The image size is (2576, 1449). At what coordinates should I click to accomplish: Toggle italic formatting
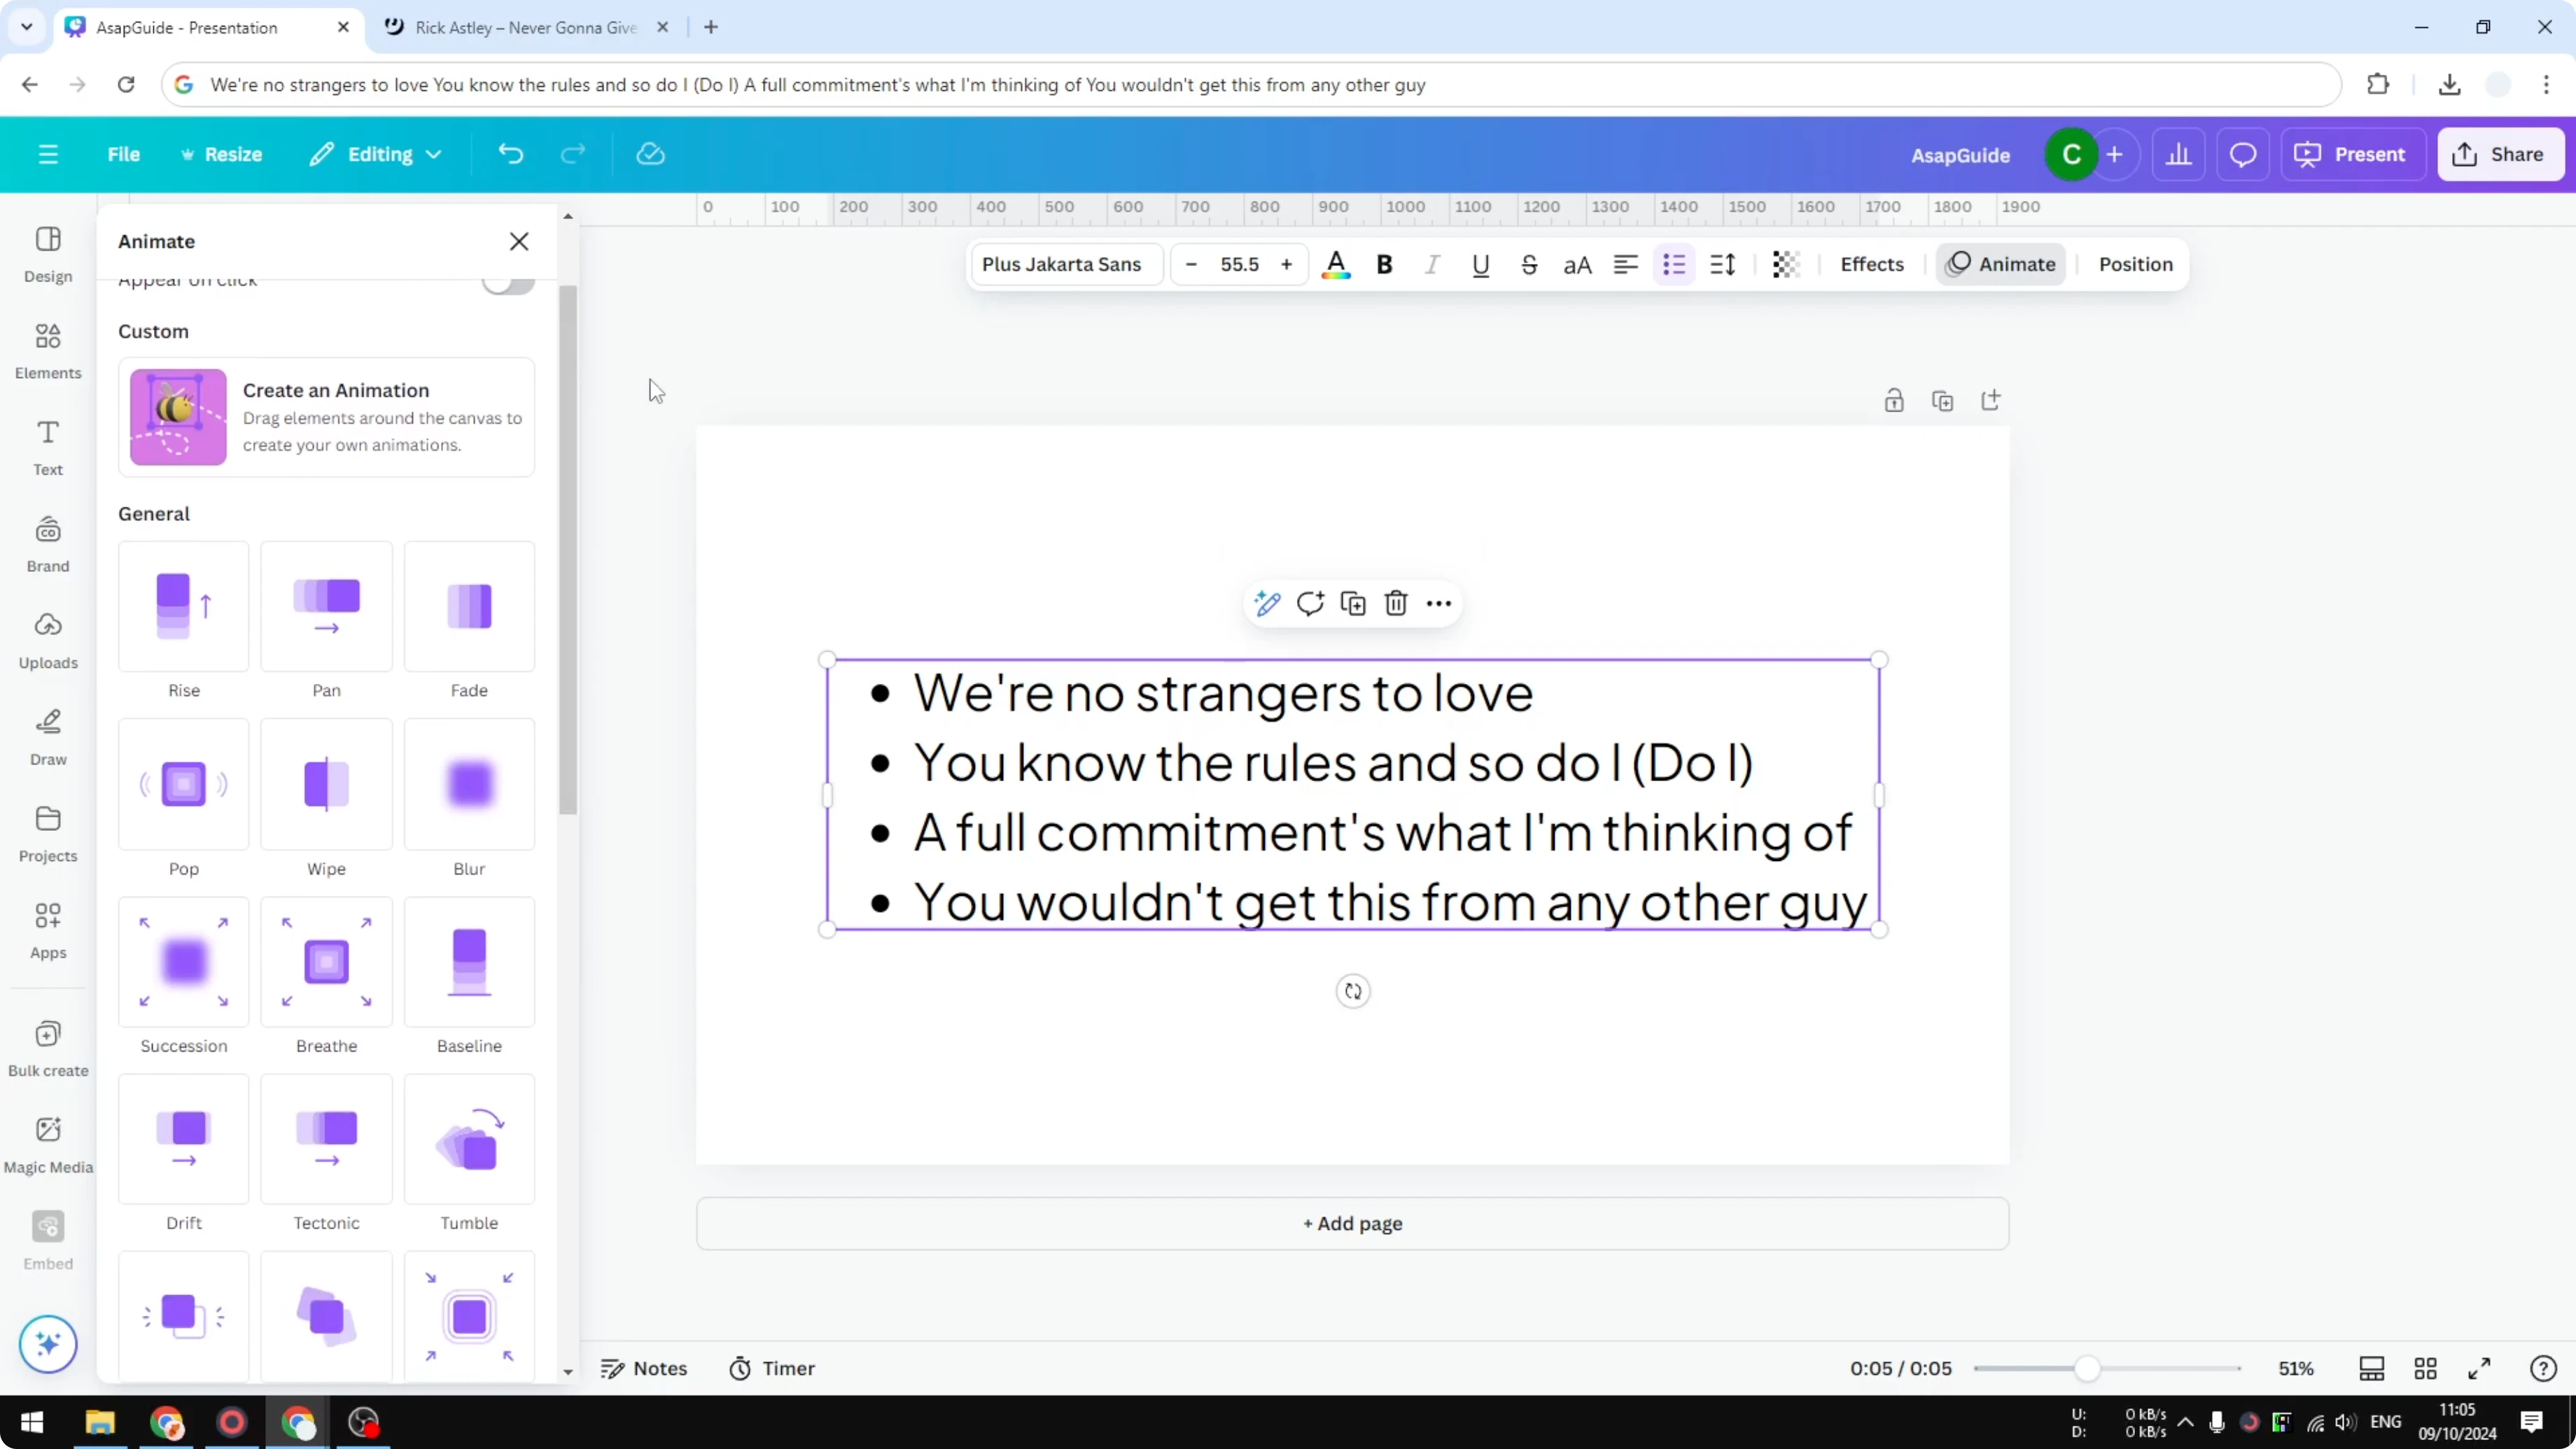(1432, 264)
